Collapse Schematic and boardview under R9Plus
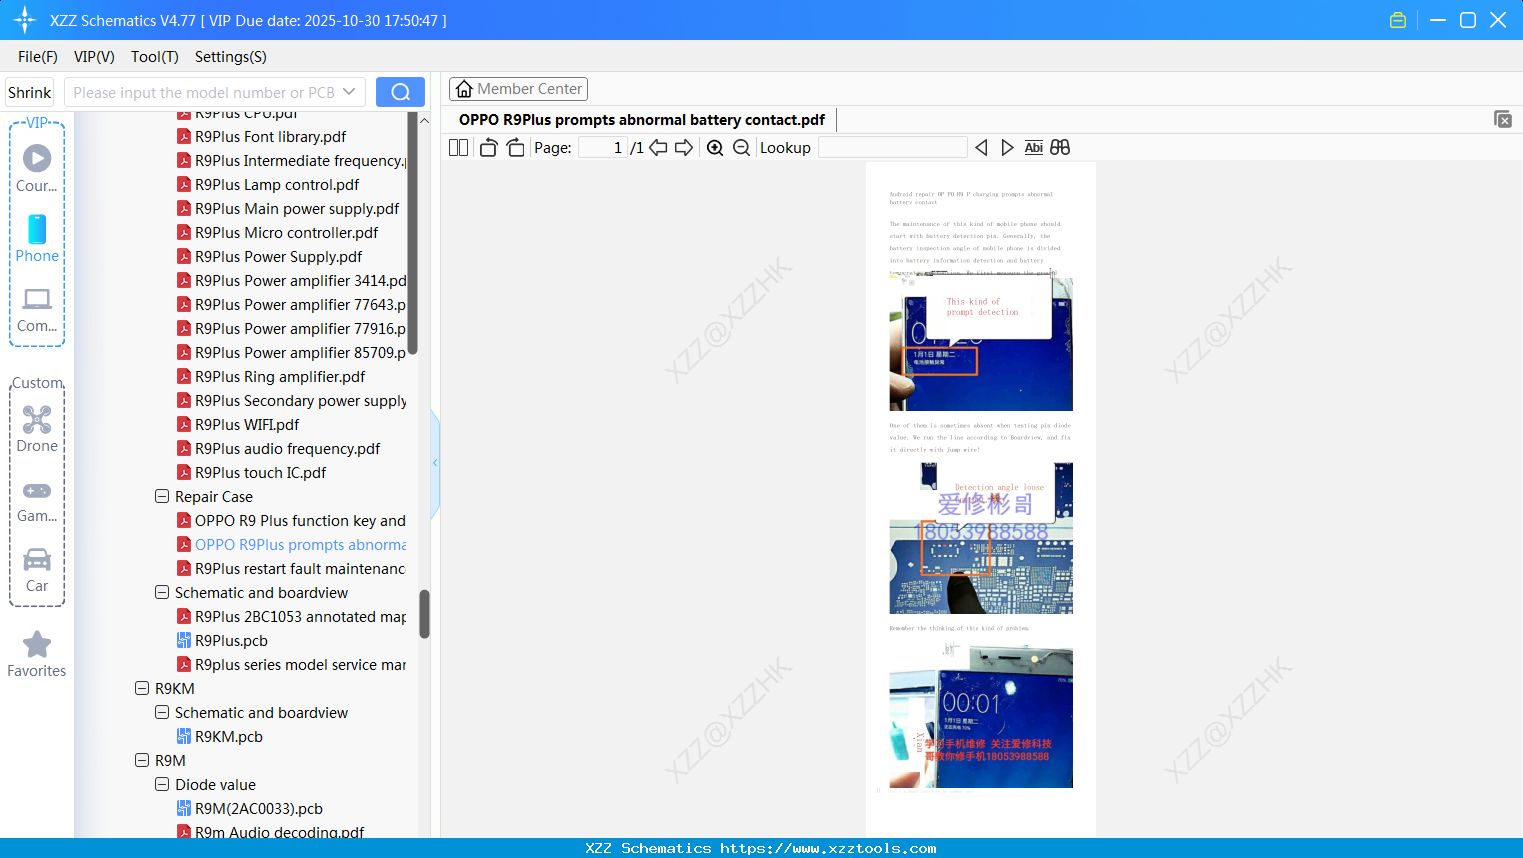 pos(162,592)
